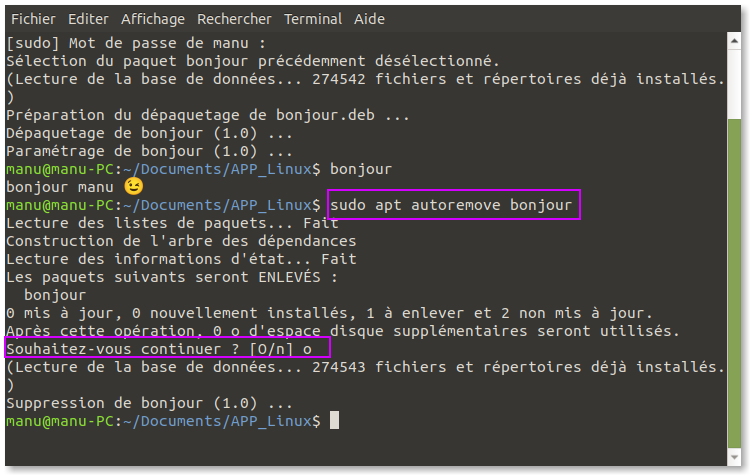Click the winking emoji after bonjour manu

pos(133,186)
